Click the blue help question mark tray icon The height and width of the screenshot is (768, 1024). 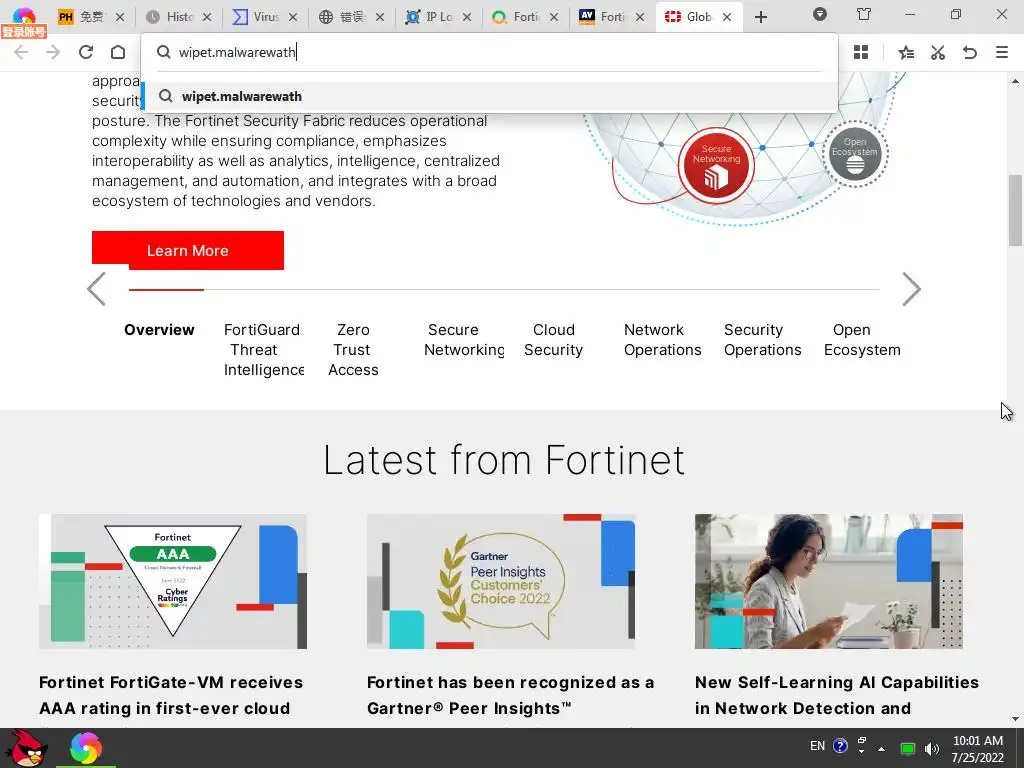click(840, 746)
